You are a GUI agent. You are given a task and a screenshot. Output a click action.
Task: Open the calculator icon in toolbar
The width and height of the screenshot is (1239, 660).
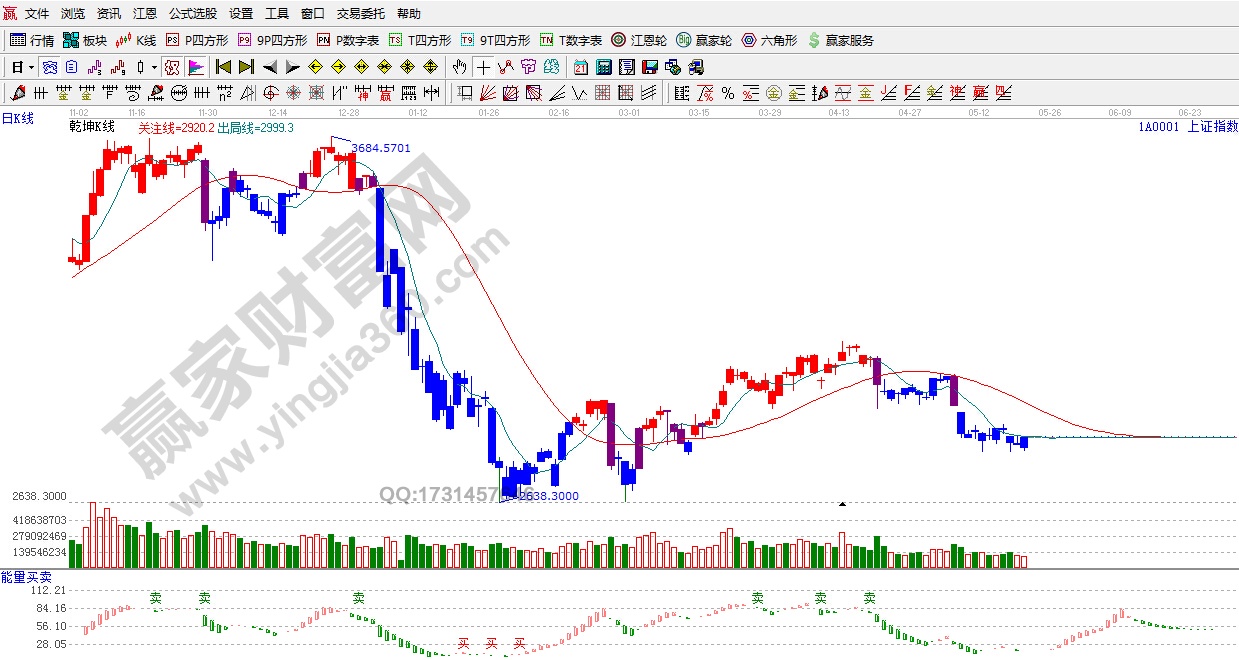(x=603, y=67)
